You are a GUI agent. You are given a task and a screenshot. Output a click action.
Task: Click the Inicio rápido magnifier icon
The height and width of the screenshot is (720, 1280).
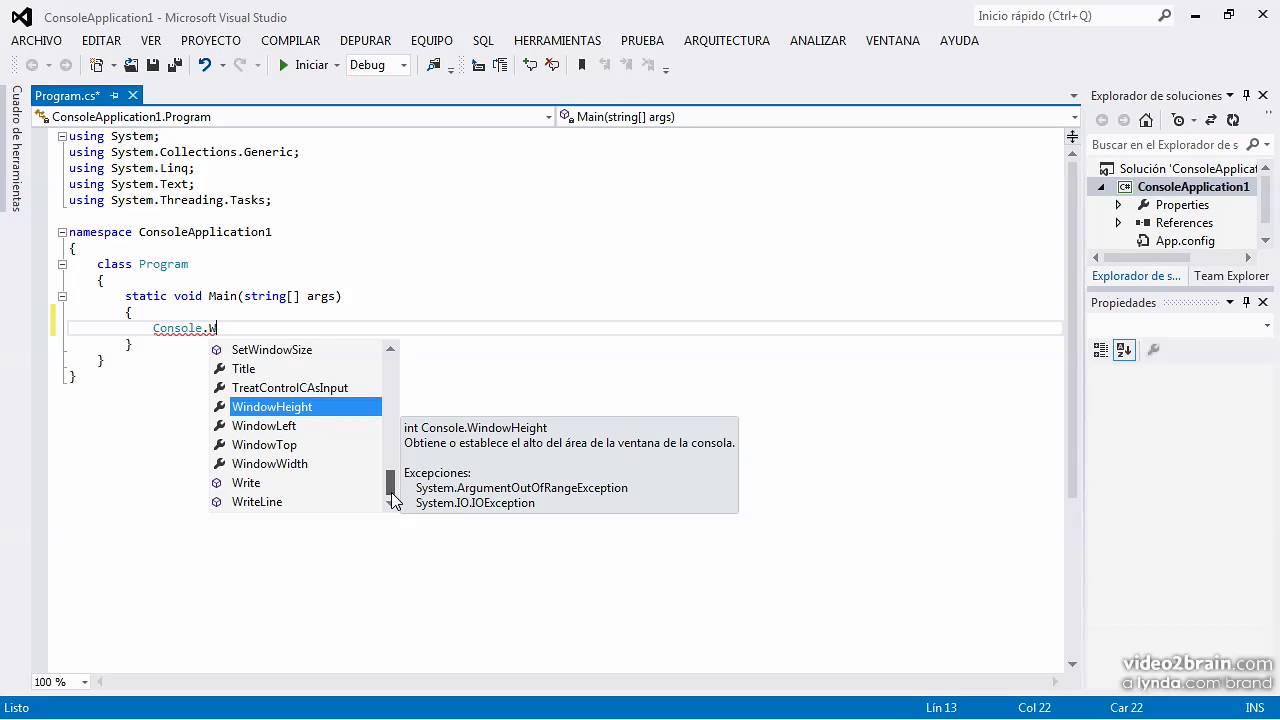click(x=1165, y=16)
